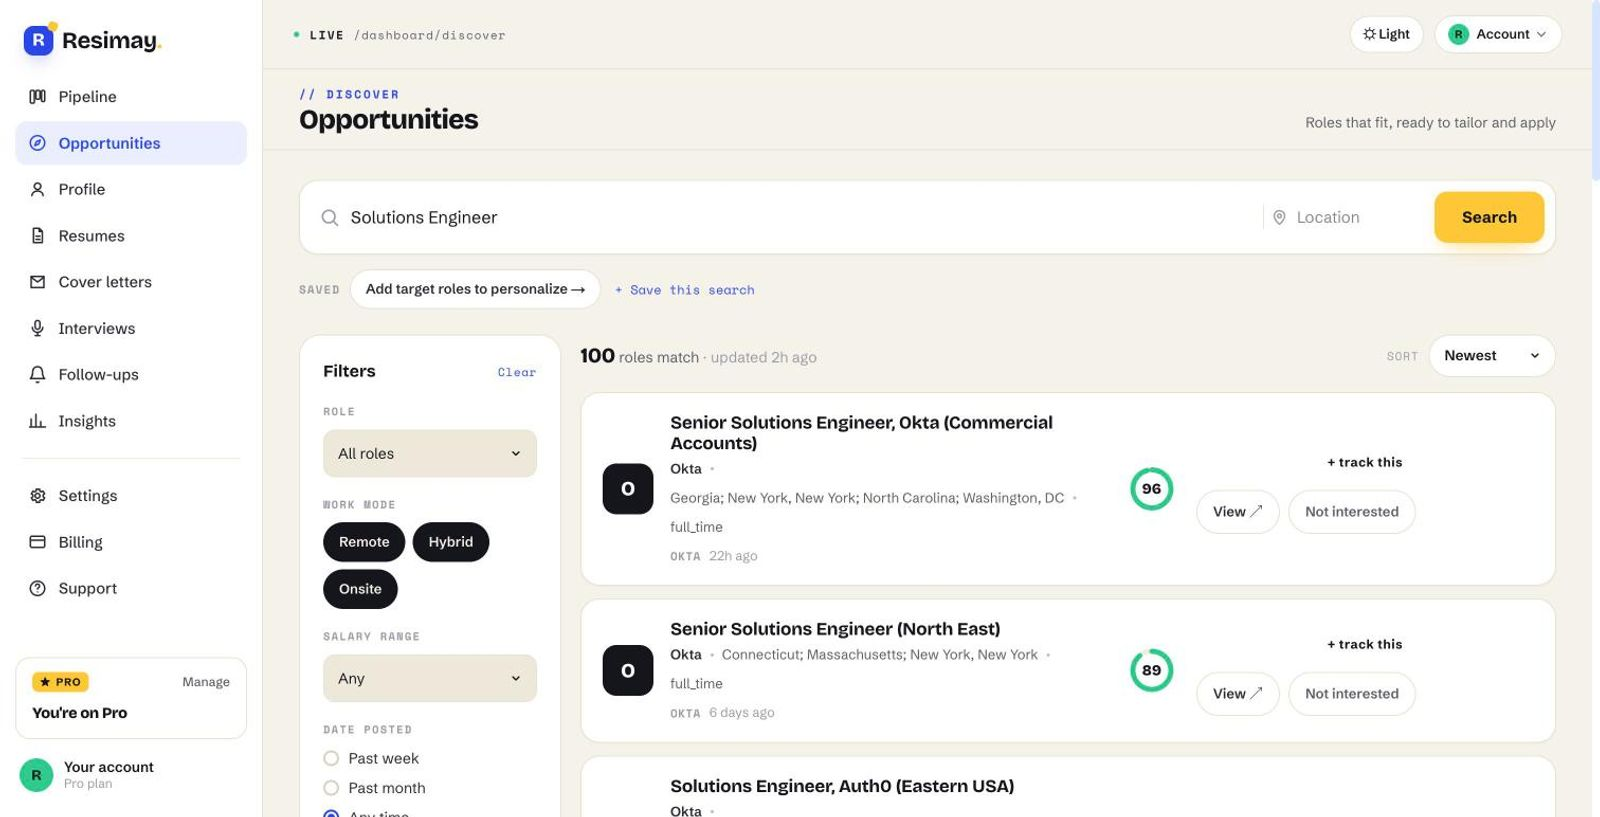Click the Cover letters envelope icon
Screen dimensions: 1600x817
pos(38,282)
